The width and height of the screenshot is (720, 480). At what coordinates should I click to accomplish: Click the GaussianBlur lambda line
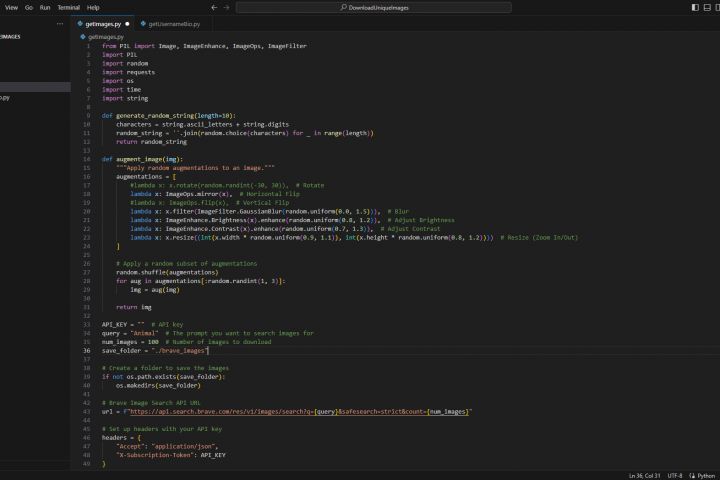pyautogui.click(x=269, y=212)
